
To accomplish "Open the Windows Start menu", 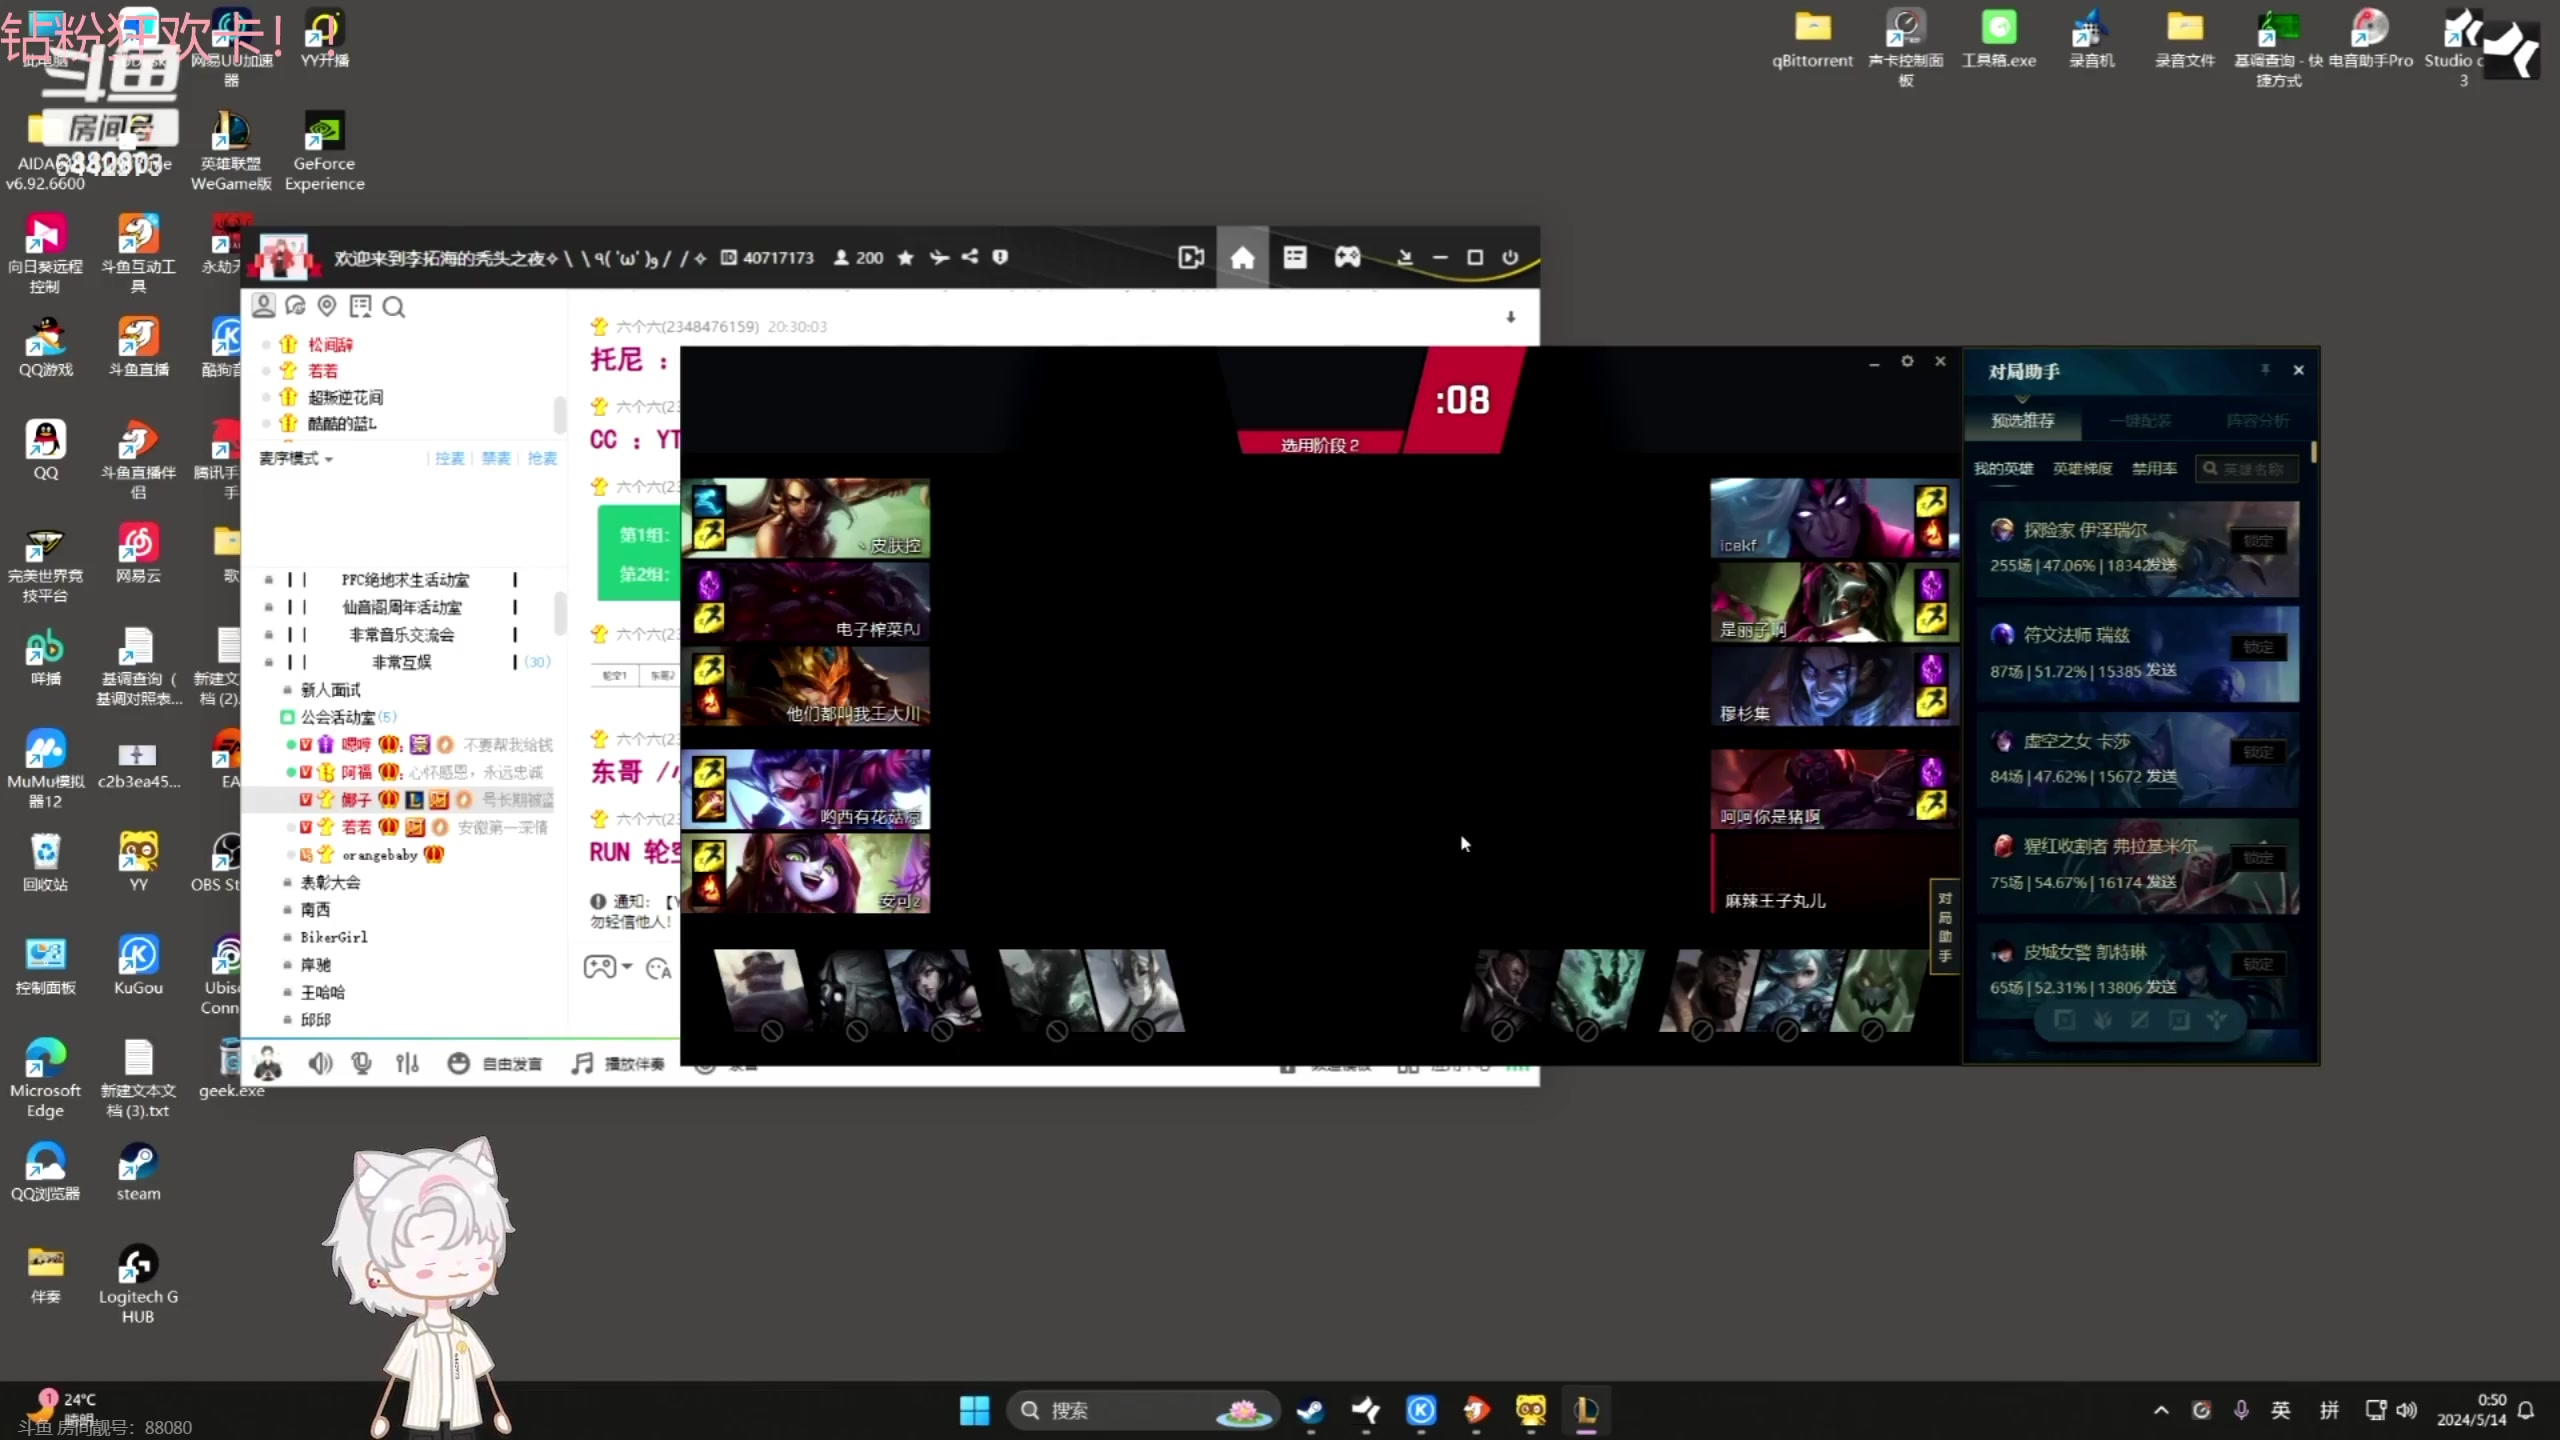I will click(974, 1410).
